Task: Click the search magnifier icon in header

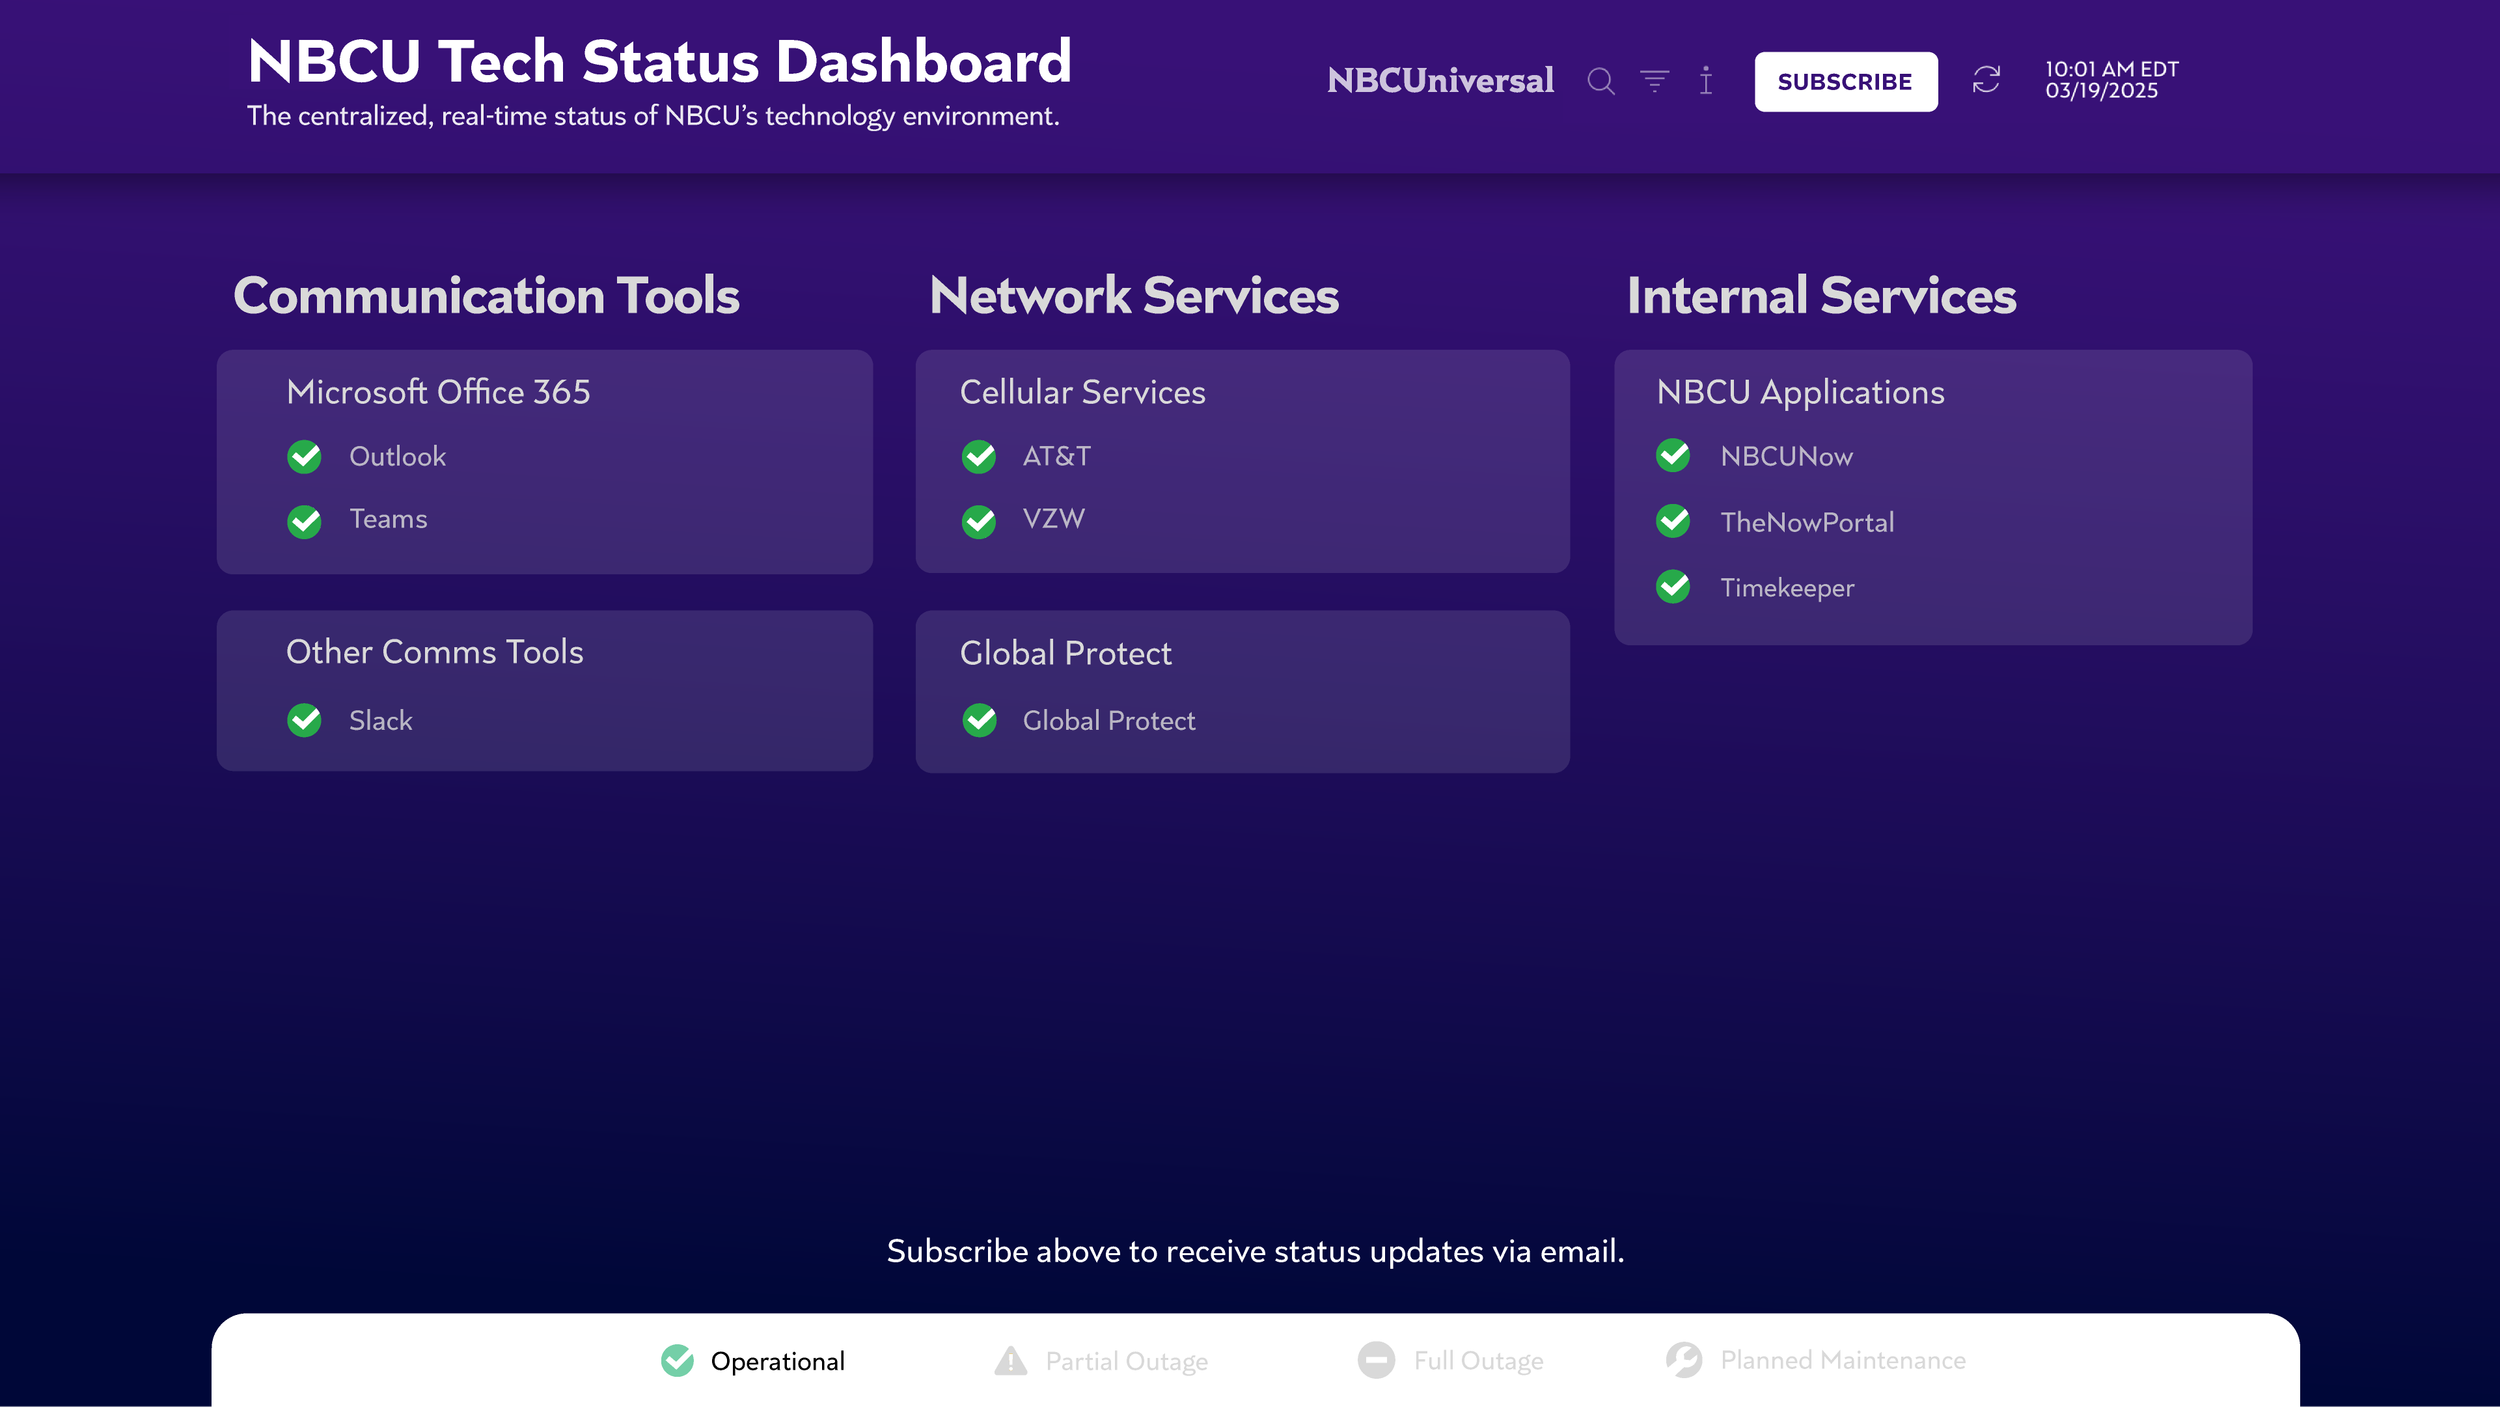Action: [x=1600, y=81]
